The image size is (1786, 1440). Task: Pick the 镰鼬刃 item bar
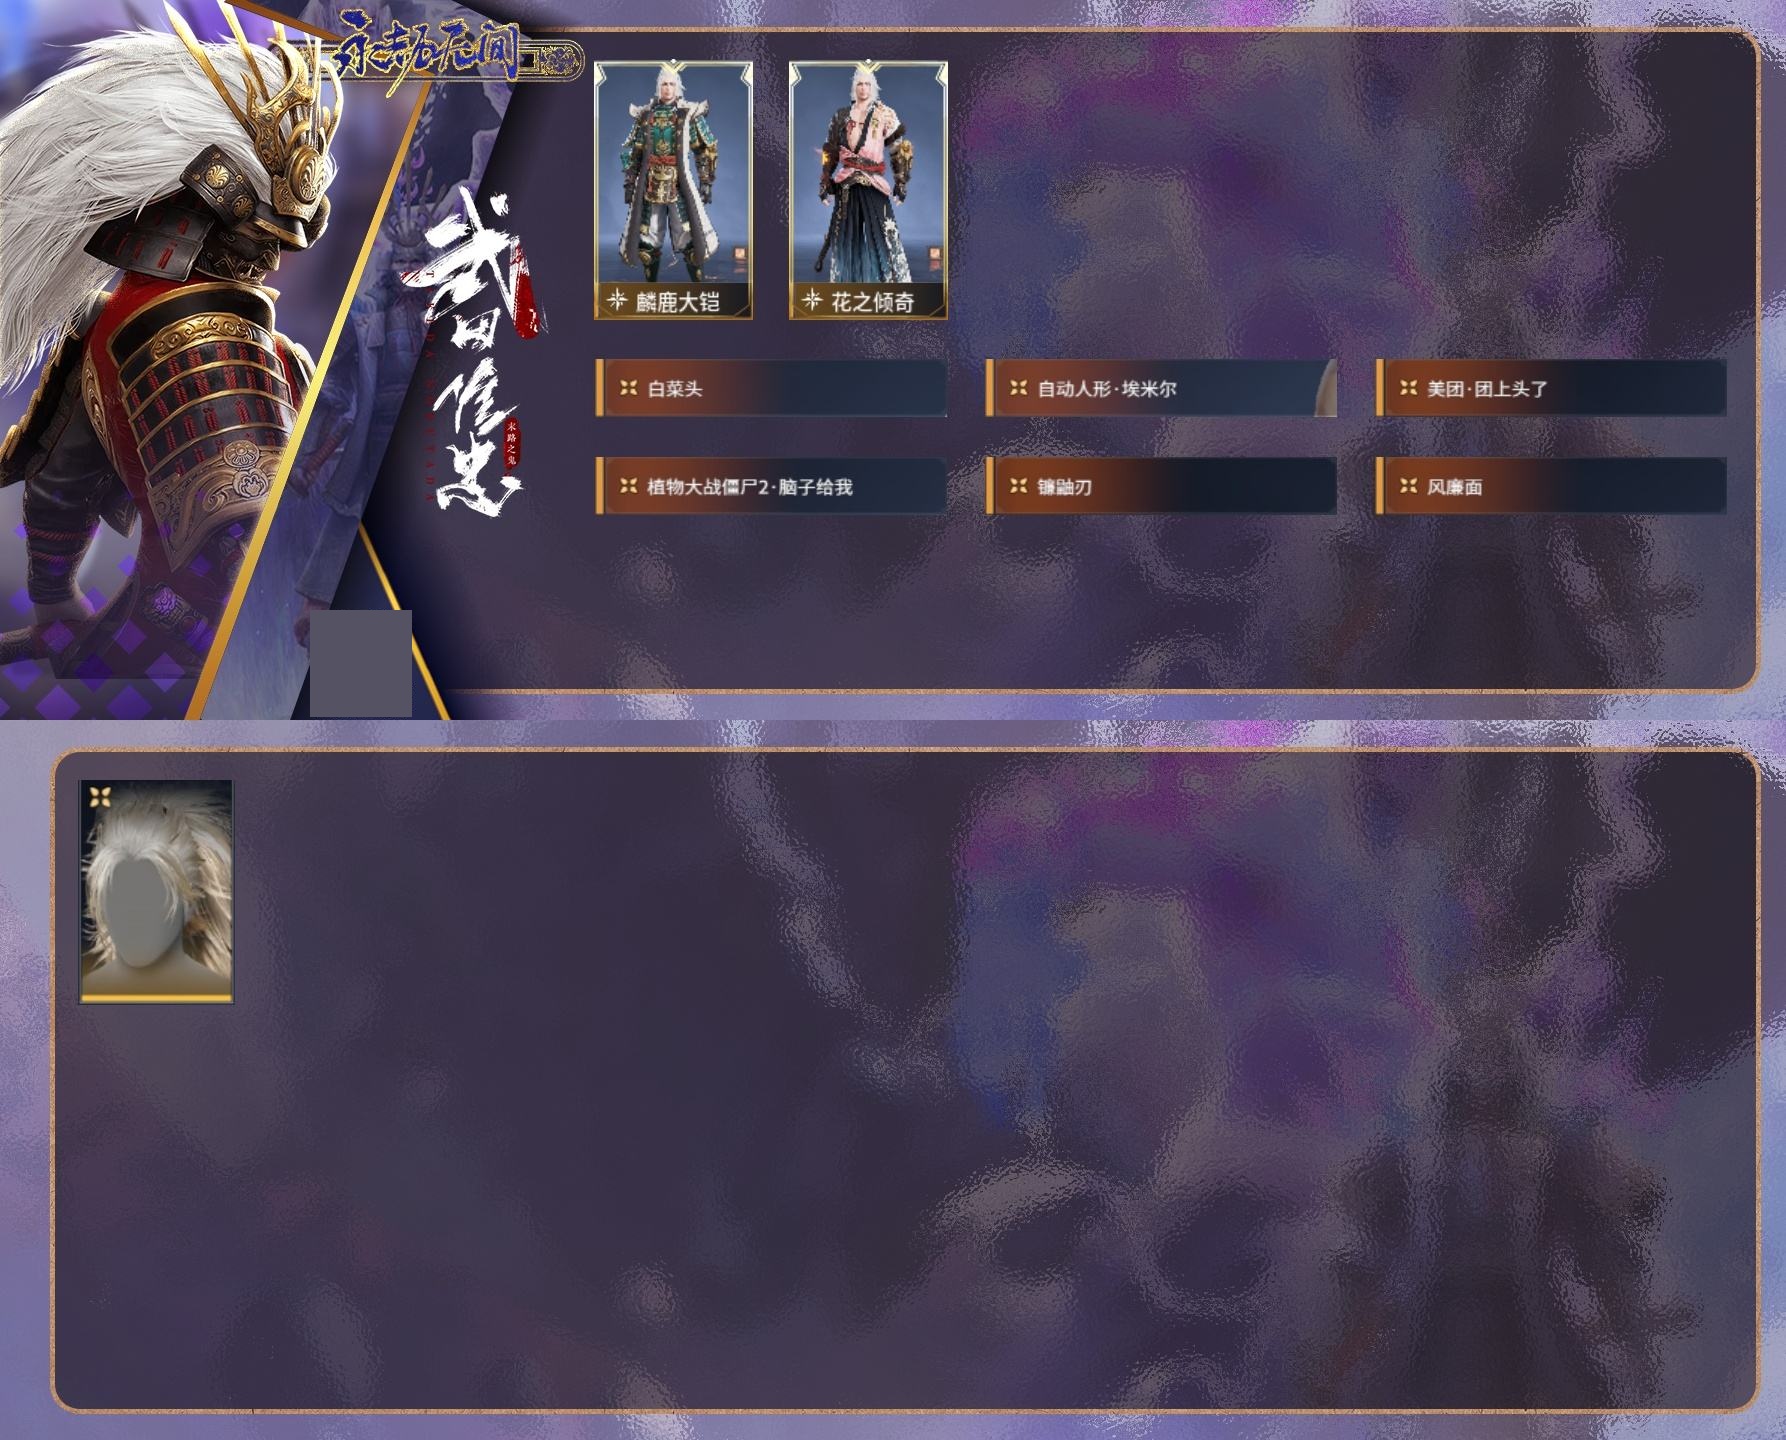tap(1161, 486)
